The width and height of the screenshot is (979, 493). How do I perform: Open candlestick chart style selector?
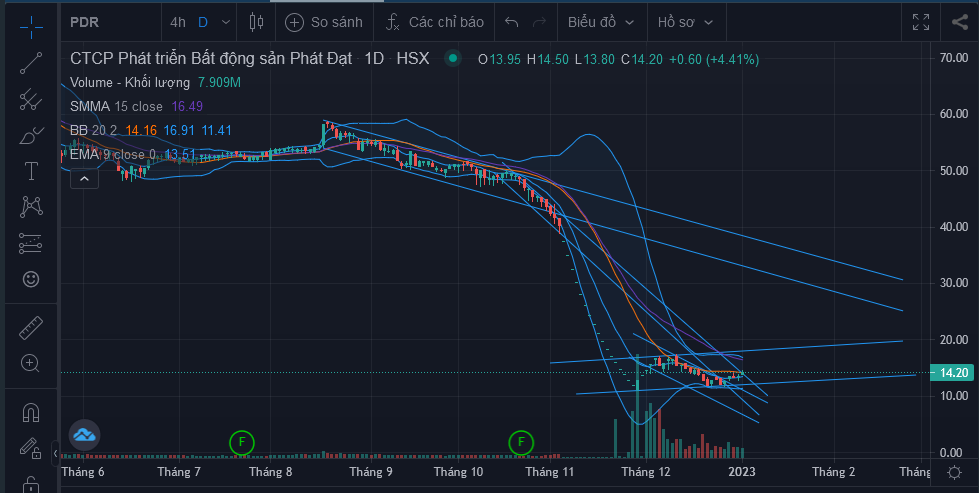tap(256, 22)
